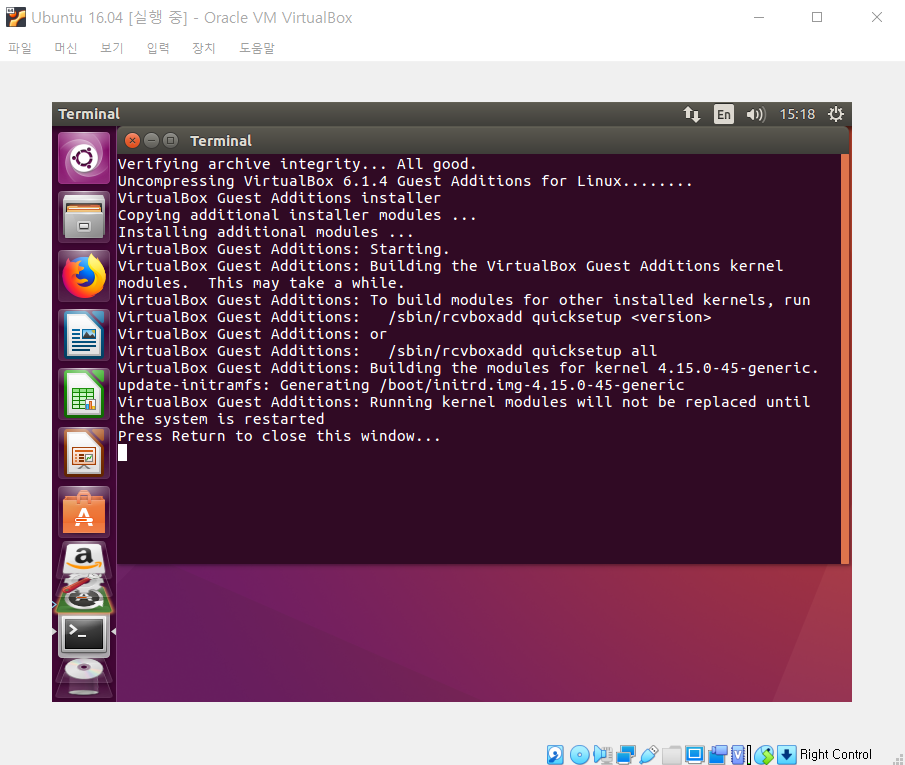Viewport: 905px width, 765px height.
Task: Click the shared folders status icon
Action: (x=671, y=755)
